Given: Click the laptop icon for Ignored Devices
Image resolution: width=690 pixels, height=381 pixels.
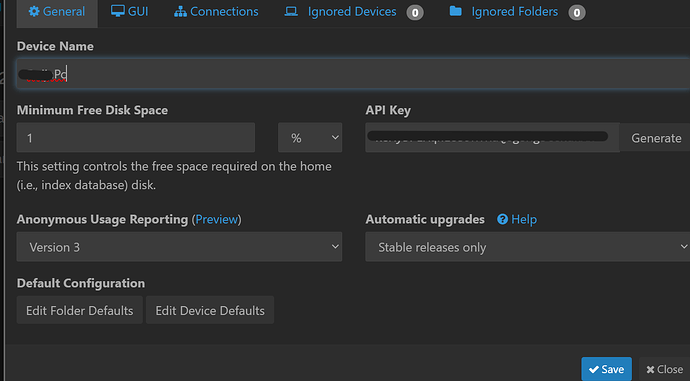Looking at the screenshot, I should (x=291, y=11).
